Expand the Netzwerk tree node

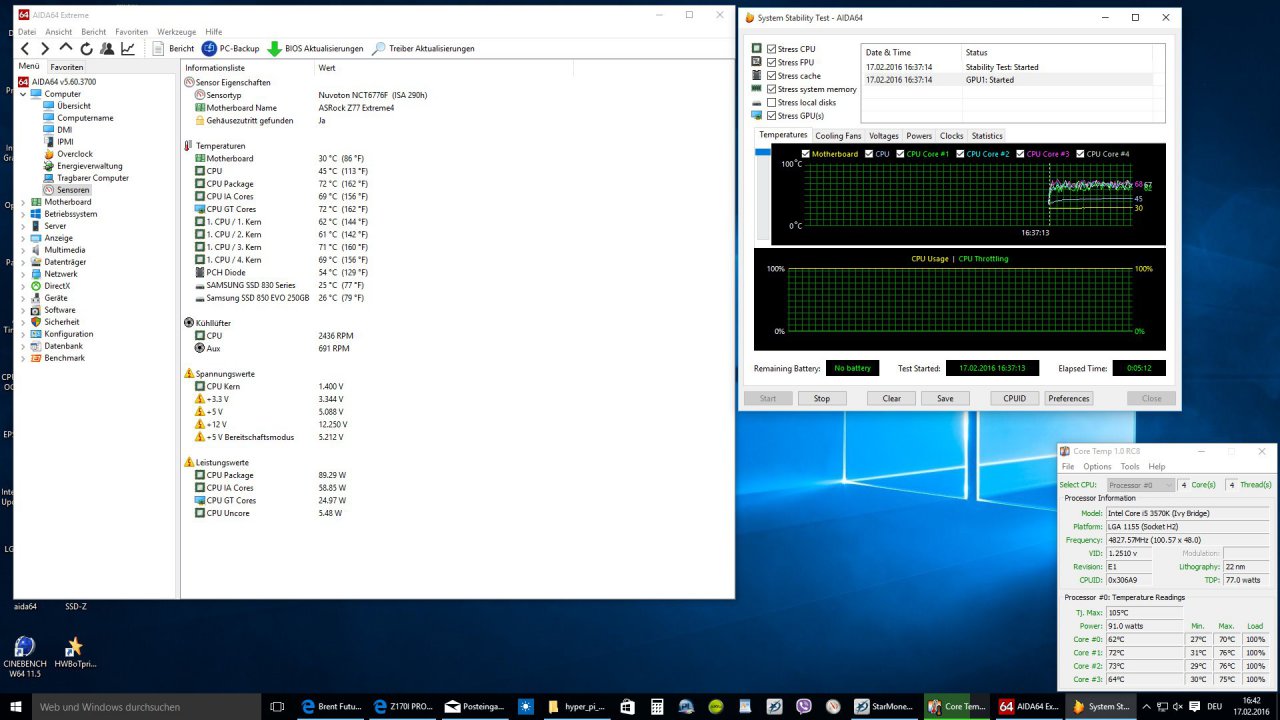coord(23,274)
